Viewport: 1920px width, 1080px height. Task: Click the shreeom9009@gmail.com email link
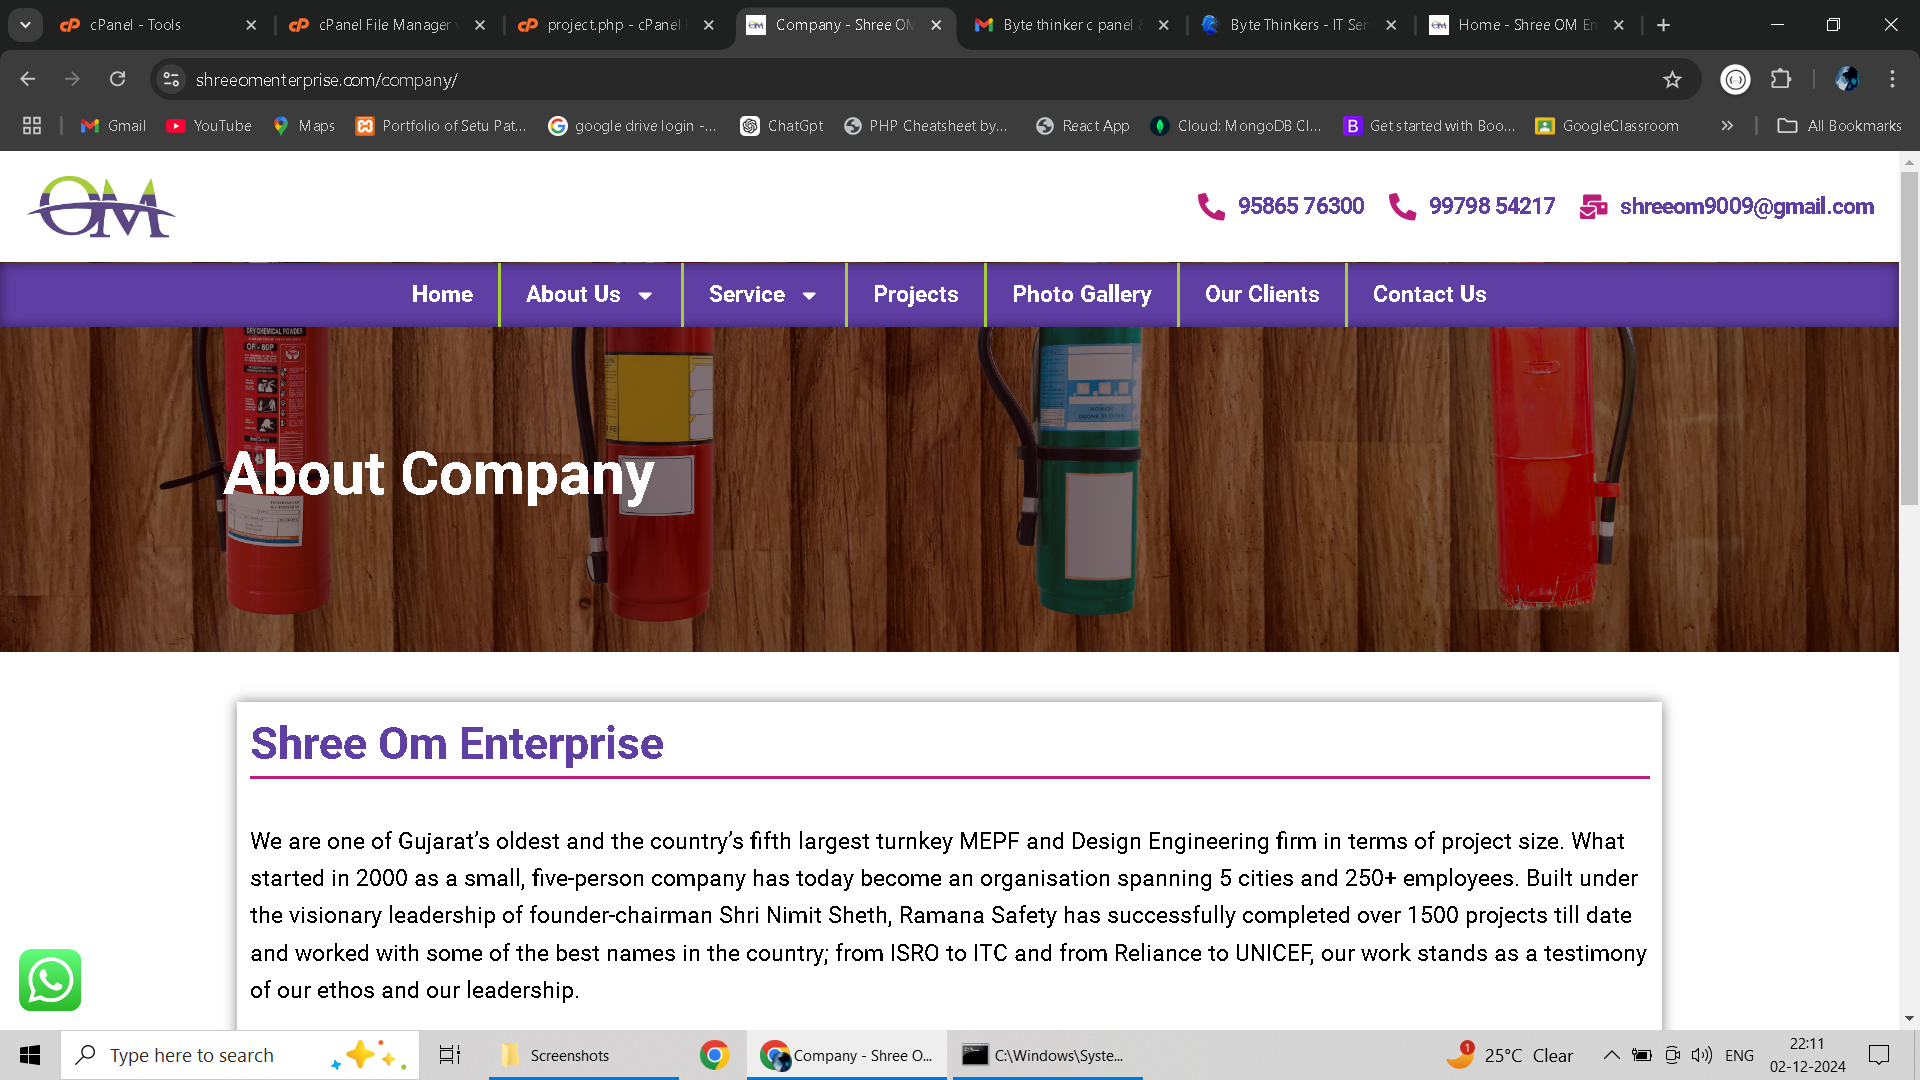click(x=1746, y=207)
